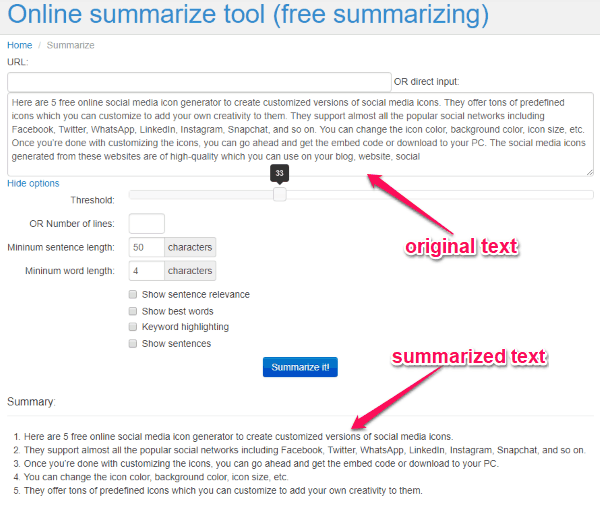Click the Home breadcrumb link
This screenshot has width=600, height=514.
click(x=19, y=45)
